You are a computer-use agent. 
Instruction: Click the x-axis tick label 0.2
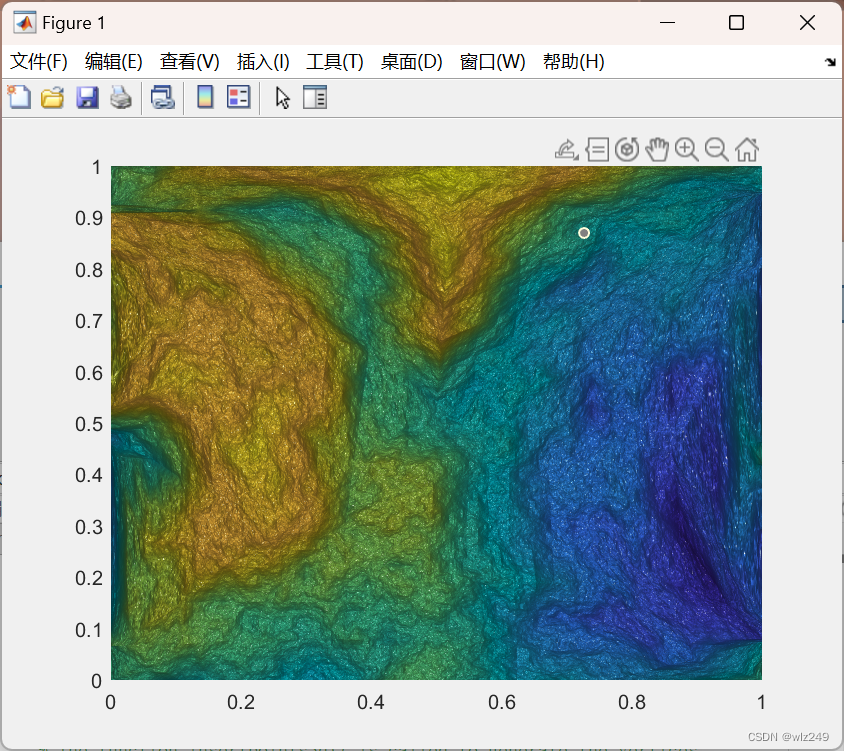241,703
